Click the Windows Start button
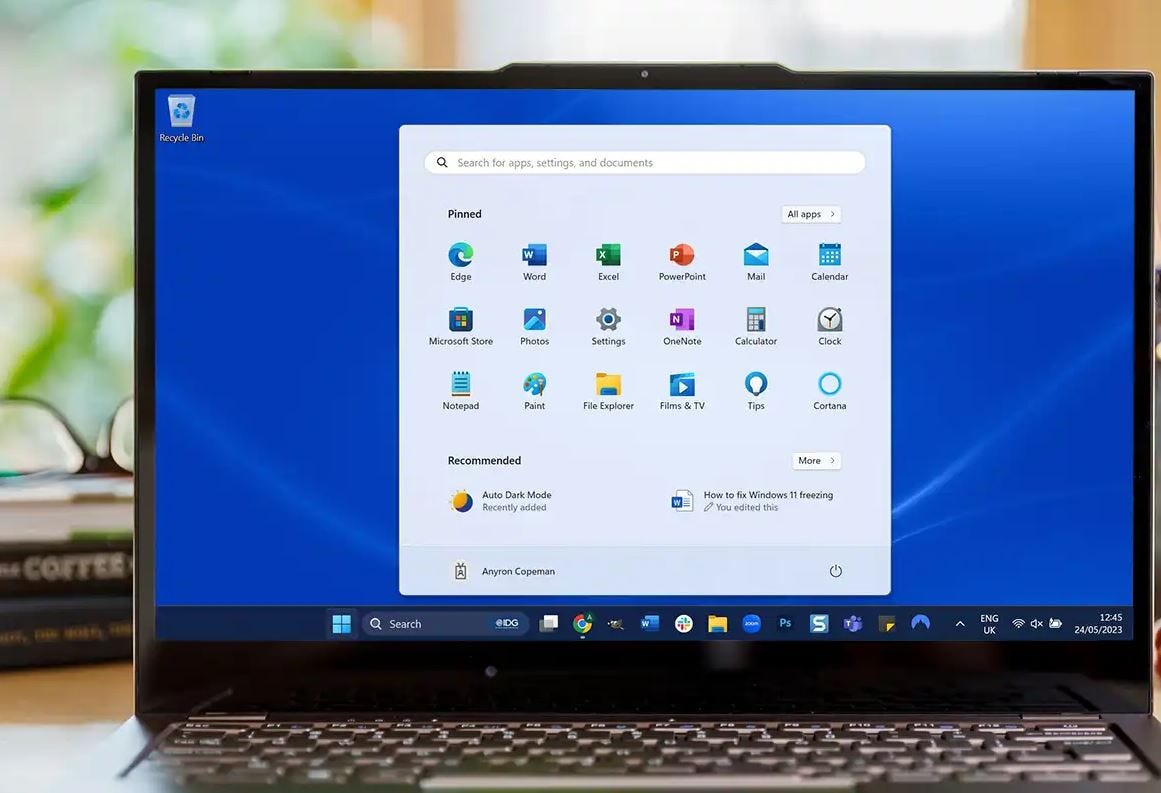 tap(342, 623)
